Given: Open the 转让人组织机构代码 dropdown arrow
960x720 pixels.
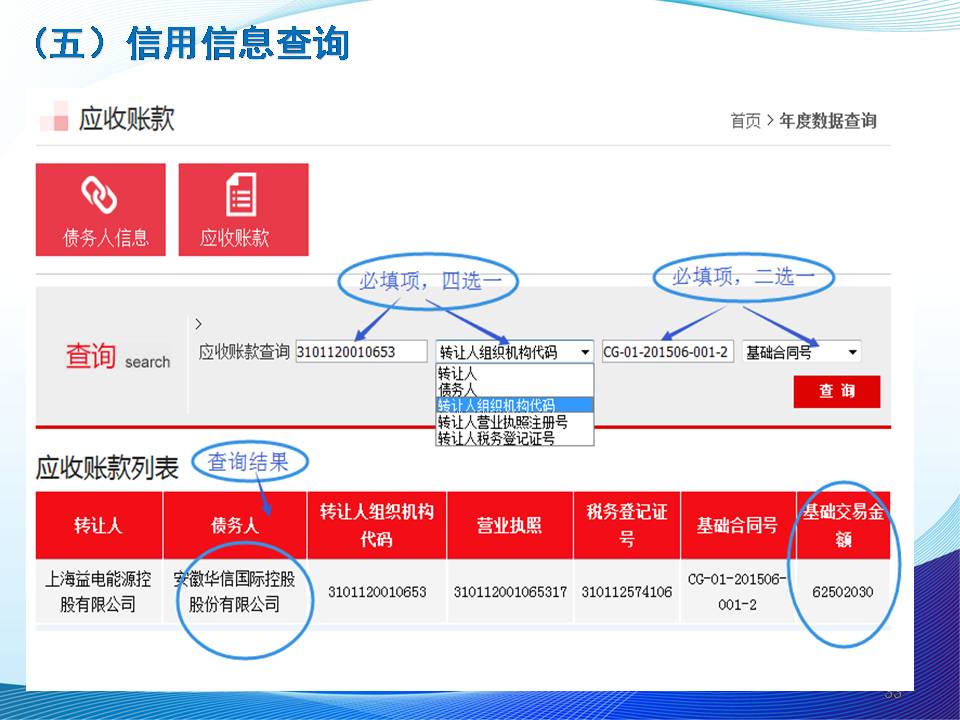Looking at the screenshot, I should (x=584, y=352).
